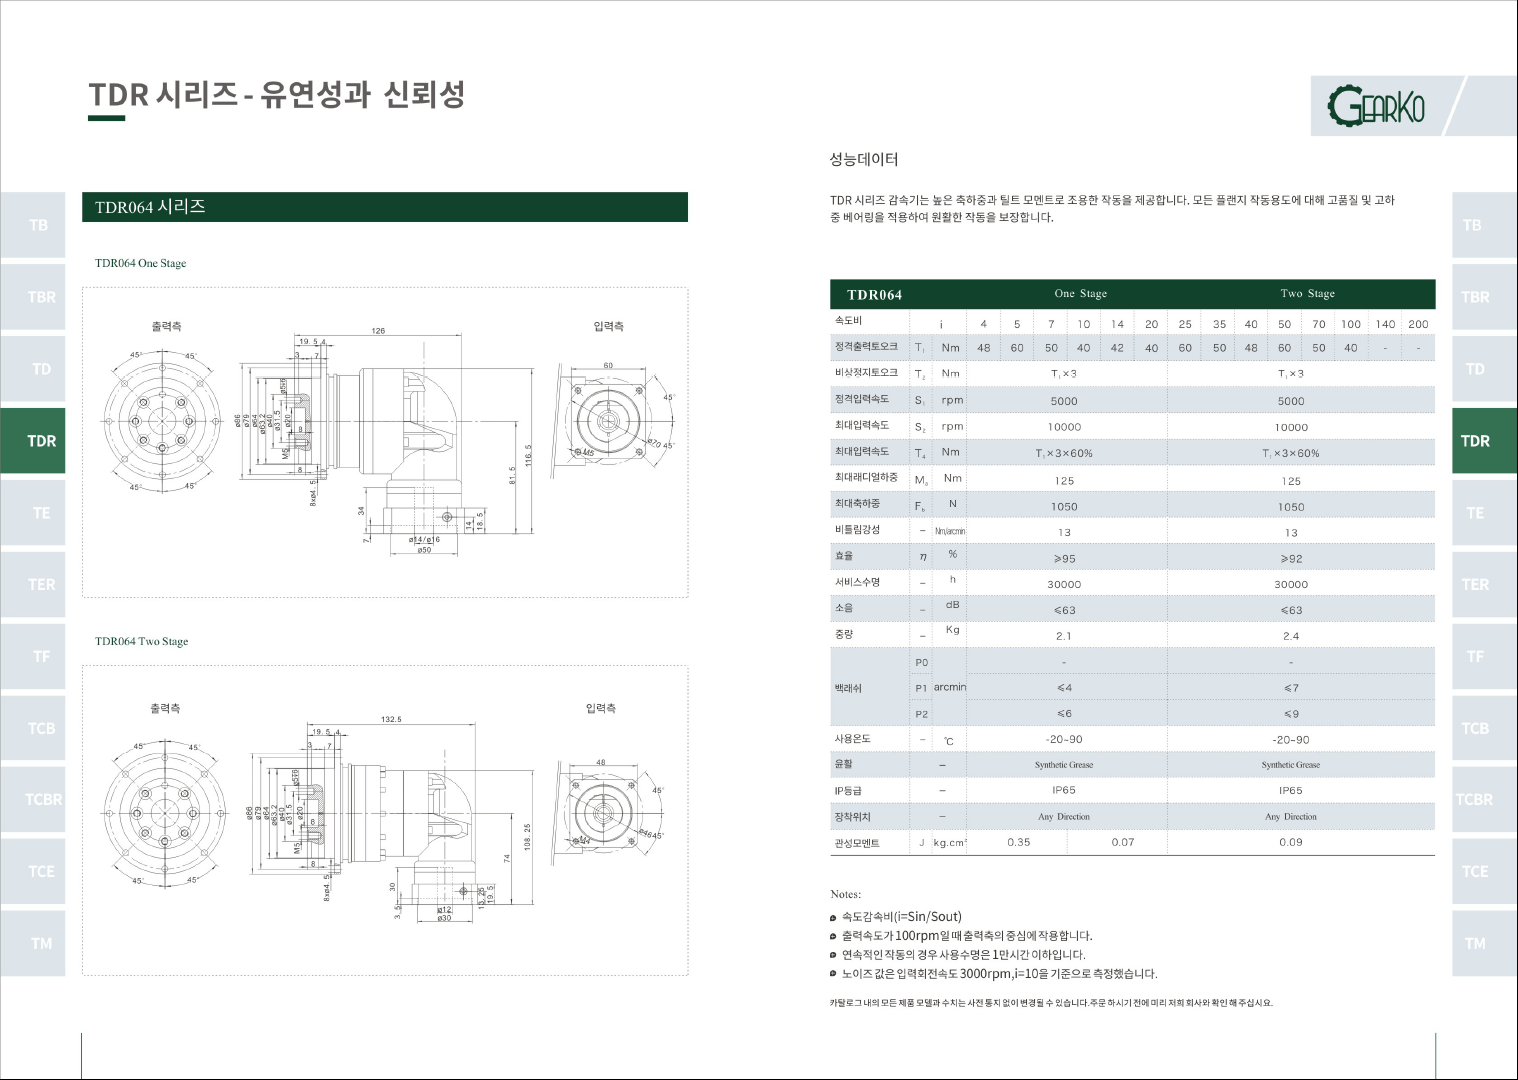Click the 'Two Stage' table column header

[1307, 293]
